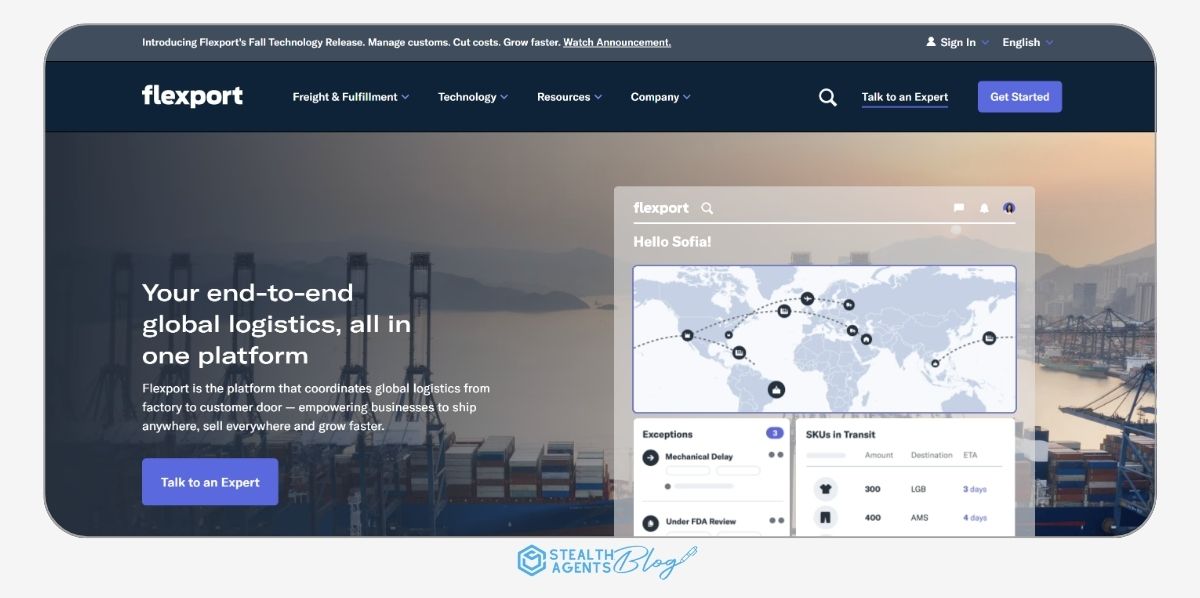Click the Under FDA Review exception icon
The width and height of the screenshot is (1200, 598).
651,521
